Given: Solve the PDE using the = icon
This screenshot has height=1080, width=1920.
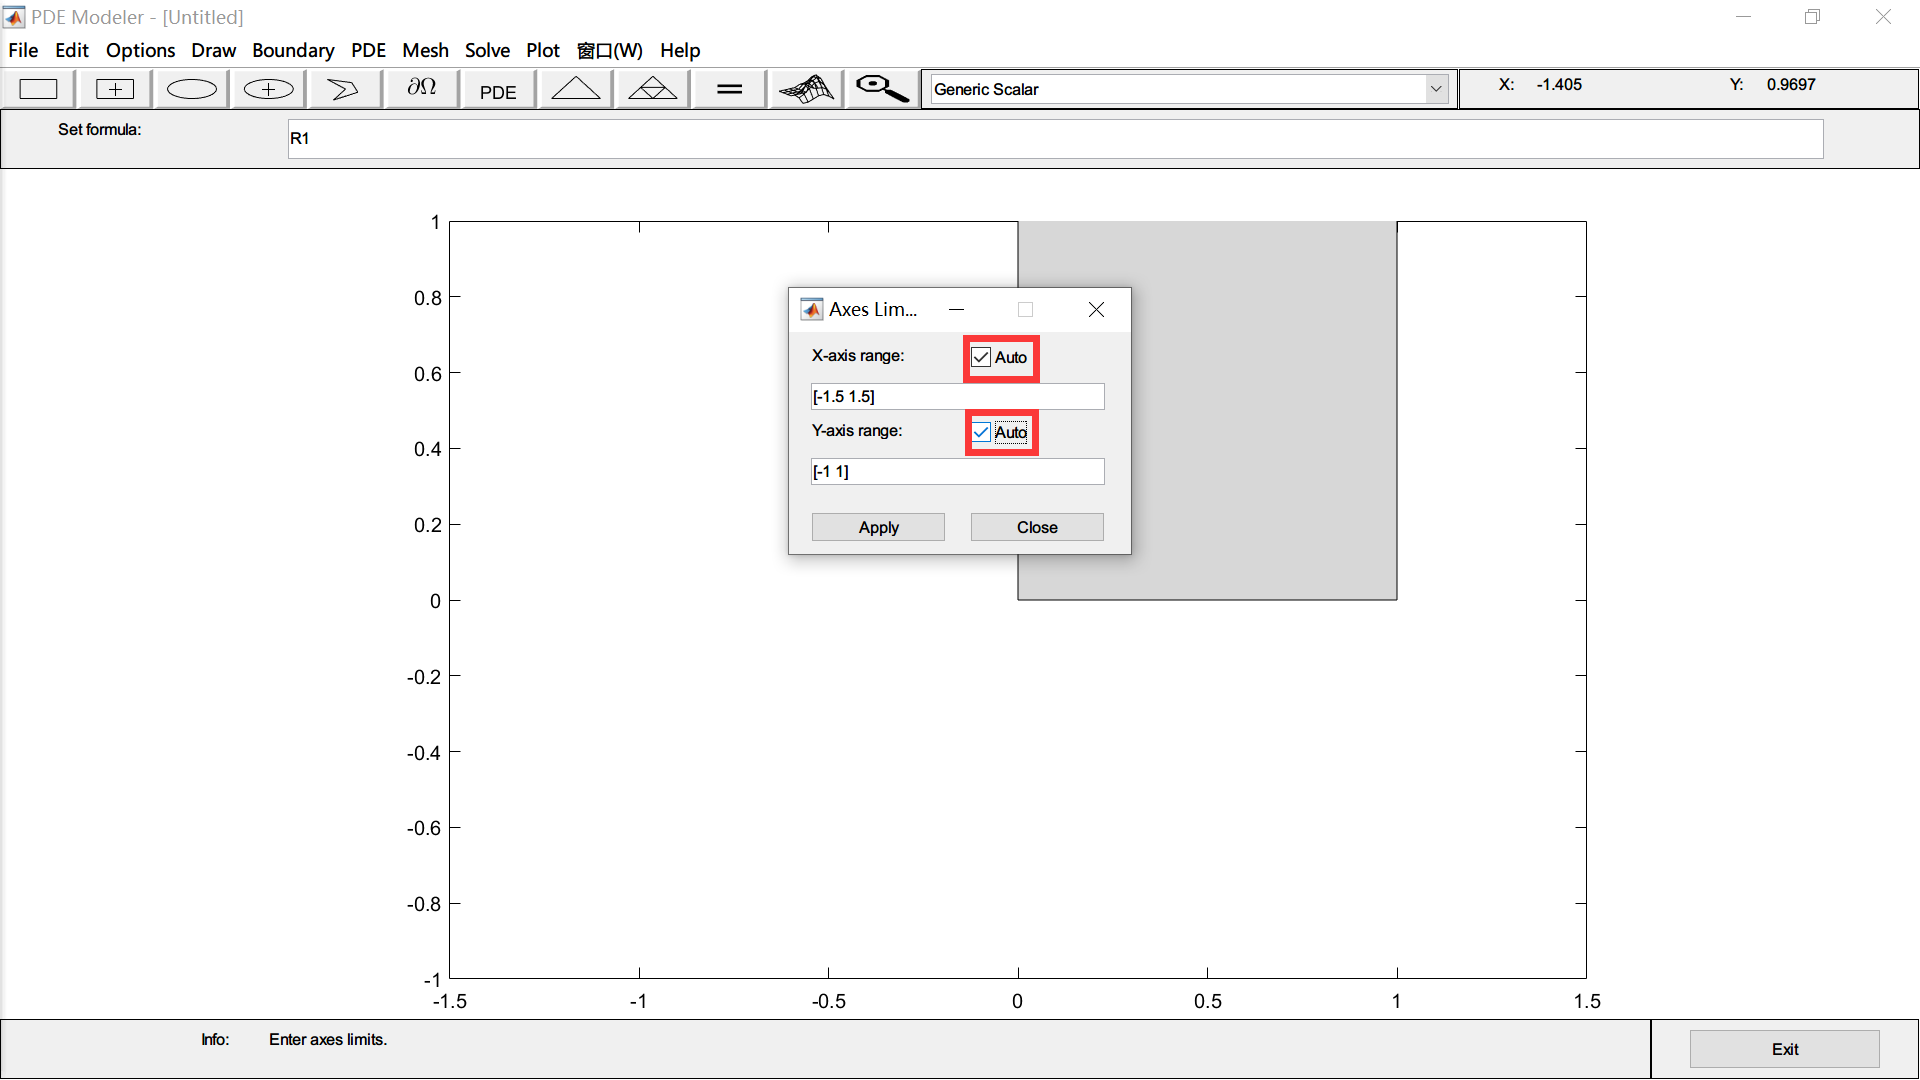Looking at the screenshot, I should pos(728,88).
